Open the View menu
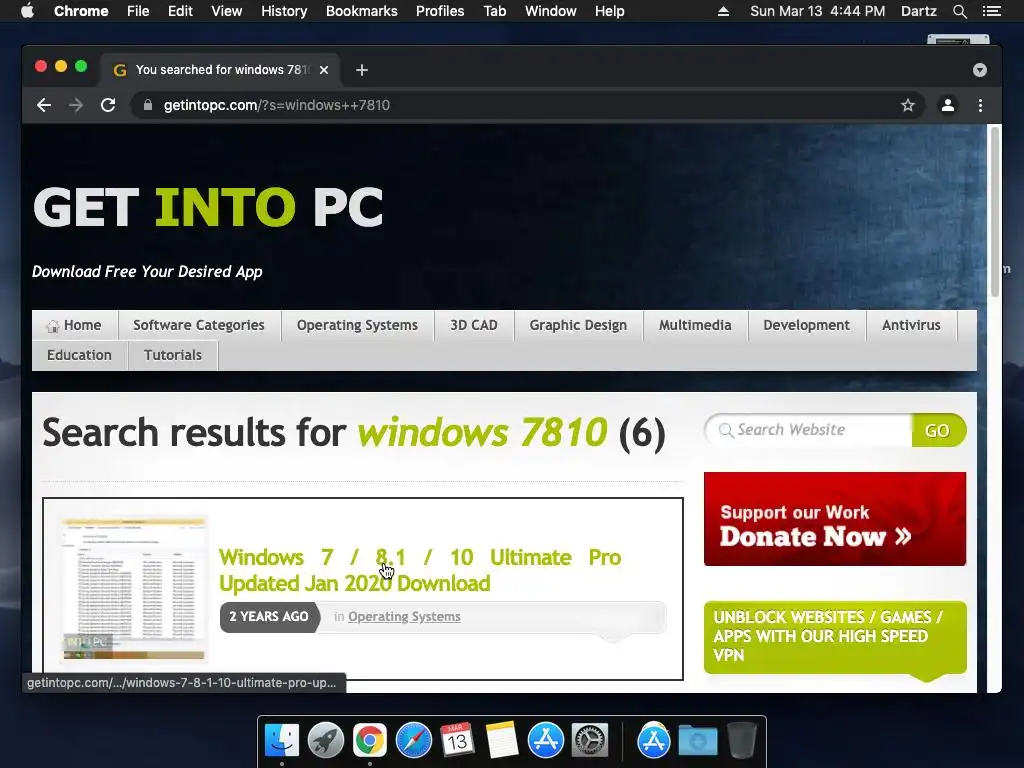This screenshot has height=768, width=1024. click(x=227, y=11)
